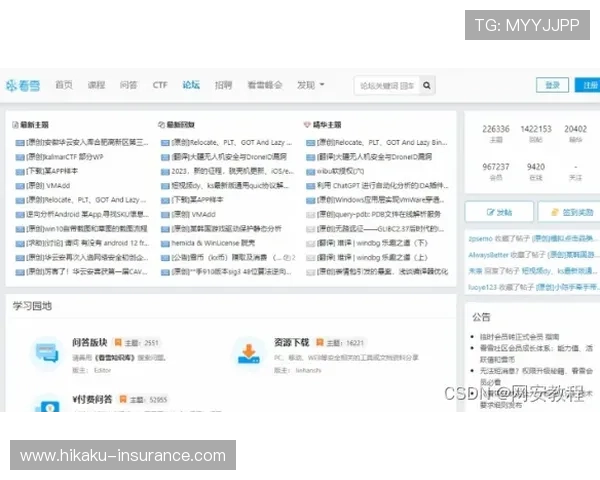Click grey envelope icon beside windbg 乐趣之道（上）

310,258
